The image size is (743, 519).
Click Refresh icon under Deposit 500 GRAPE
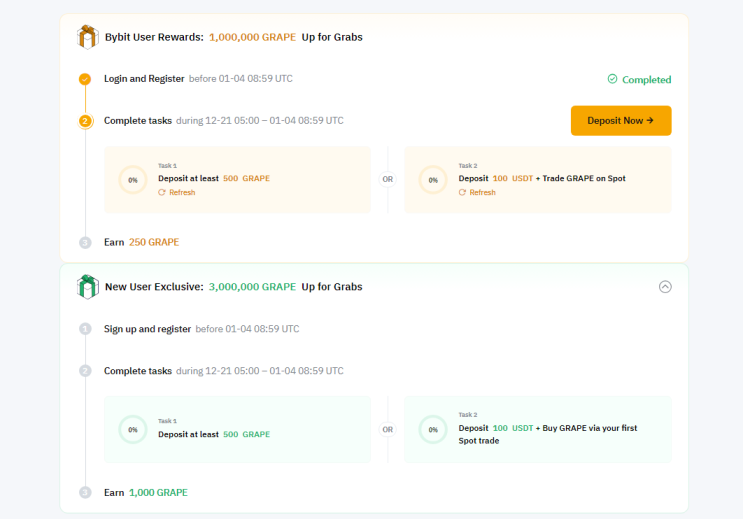point(161,192)
